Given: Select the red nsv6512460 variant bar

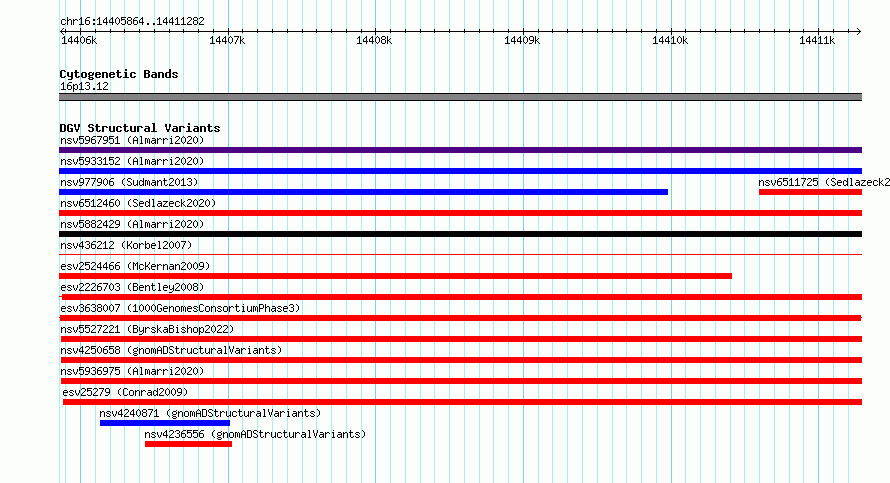Looking at the screenshot, I should 460,213.
